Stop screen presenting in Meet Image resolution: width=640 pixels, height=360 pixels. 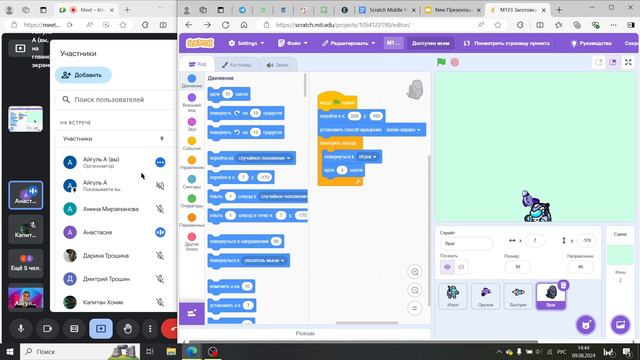tap(101, 329)
